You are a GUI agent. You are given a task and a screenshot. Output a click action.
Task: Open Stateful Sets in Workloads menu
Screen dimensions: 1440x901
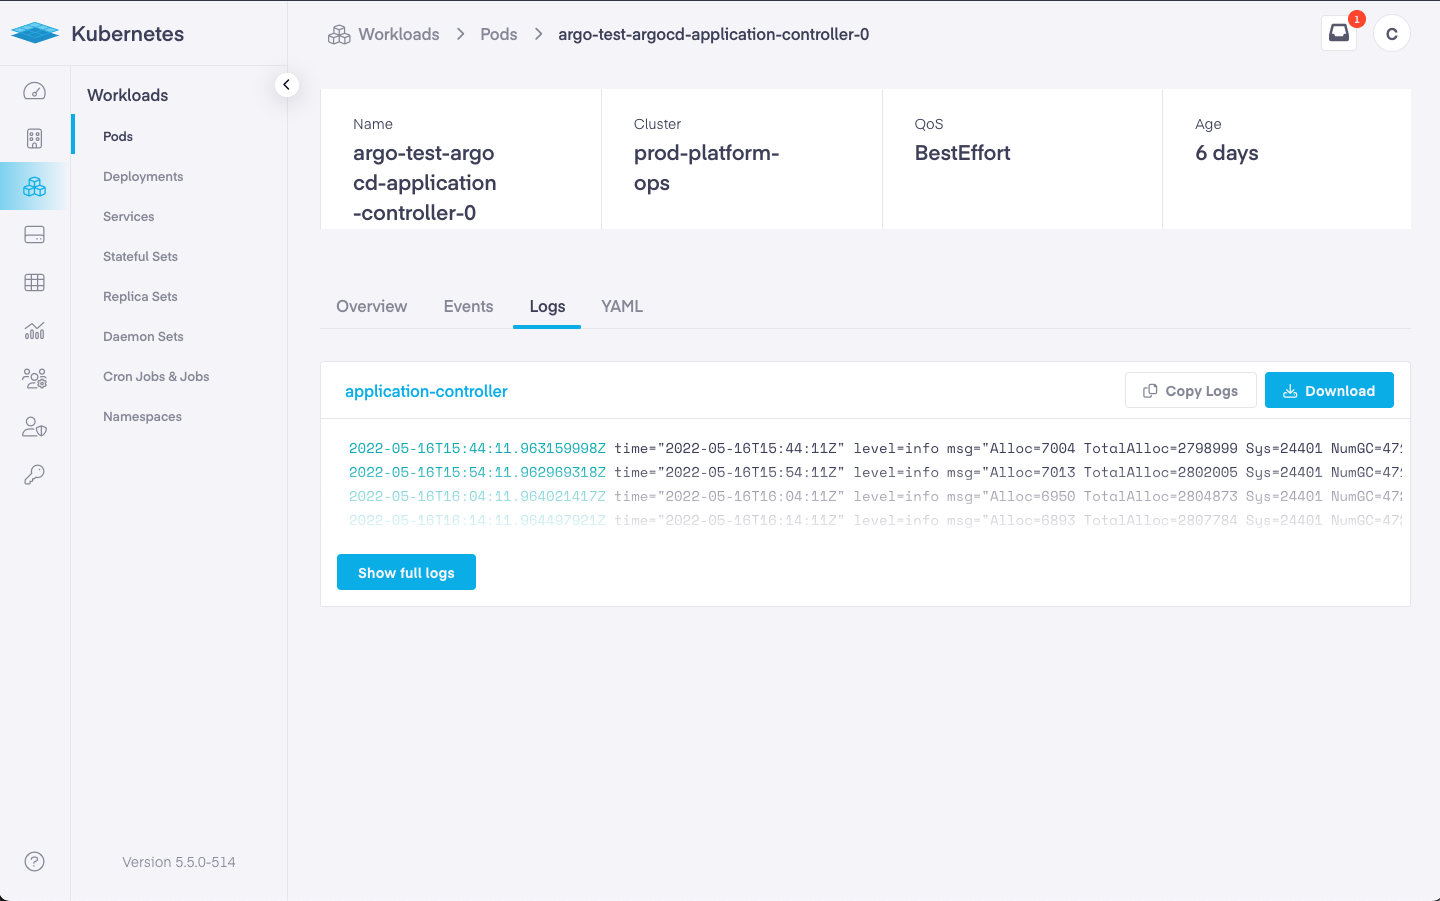point(140,256)
